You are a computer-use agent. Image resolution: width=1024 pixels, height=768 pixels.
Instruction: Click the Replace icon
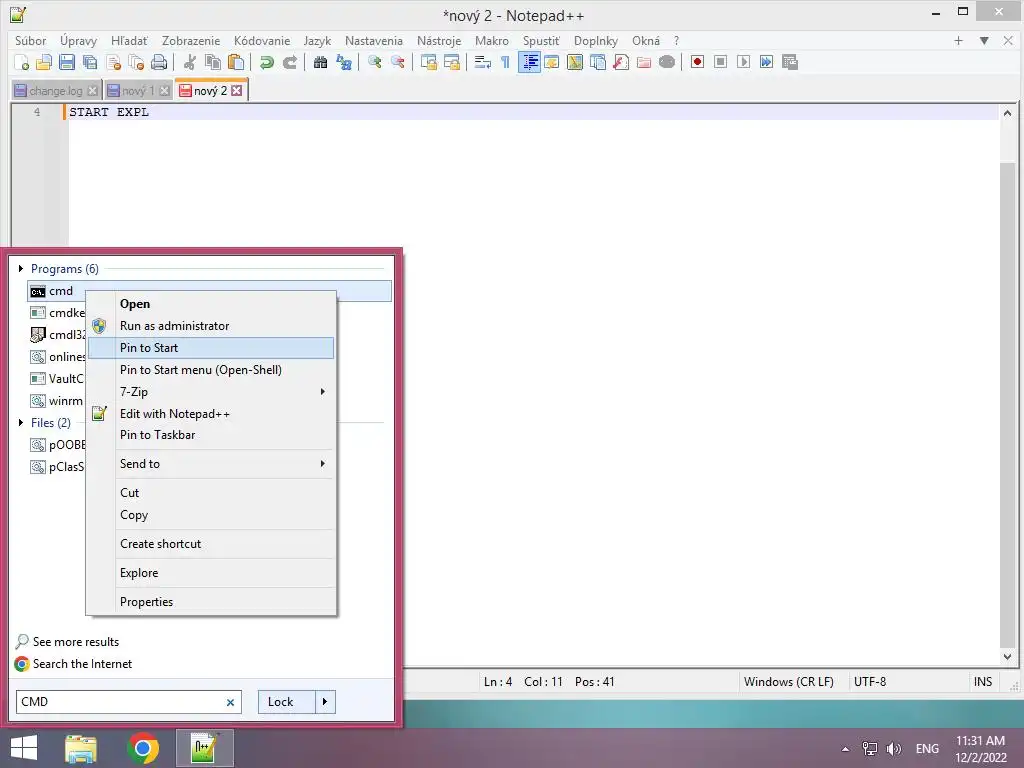coord(344,62)
